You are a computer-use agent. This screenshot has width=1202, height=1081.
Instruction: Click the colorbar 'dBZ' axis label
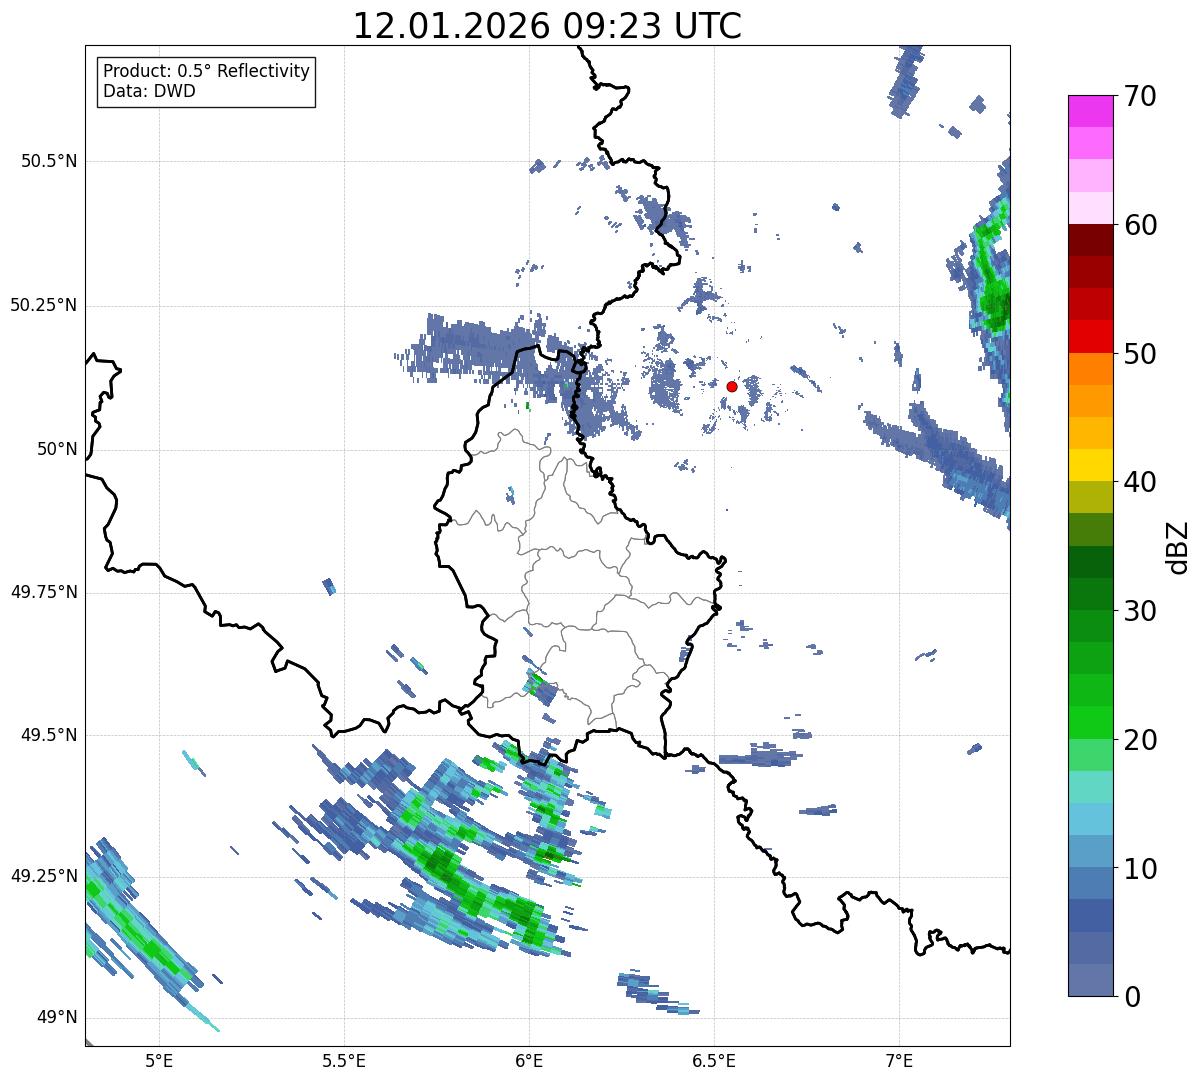(x=1177, y=547)
